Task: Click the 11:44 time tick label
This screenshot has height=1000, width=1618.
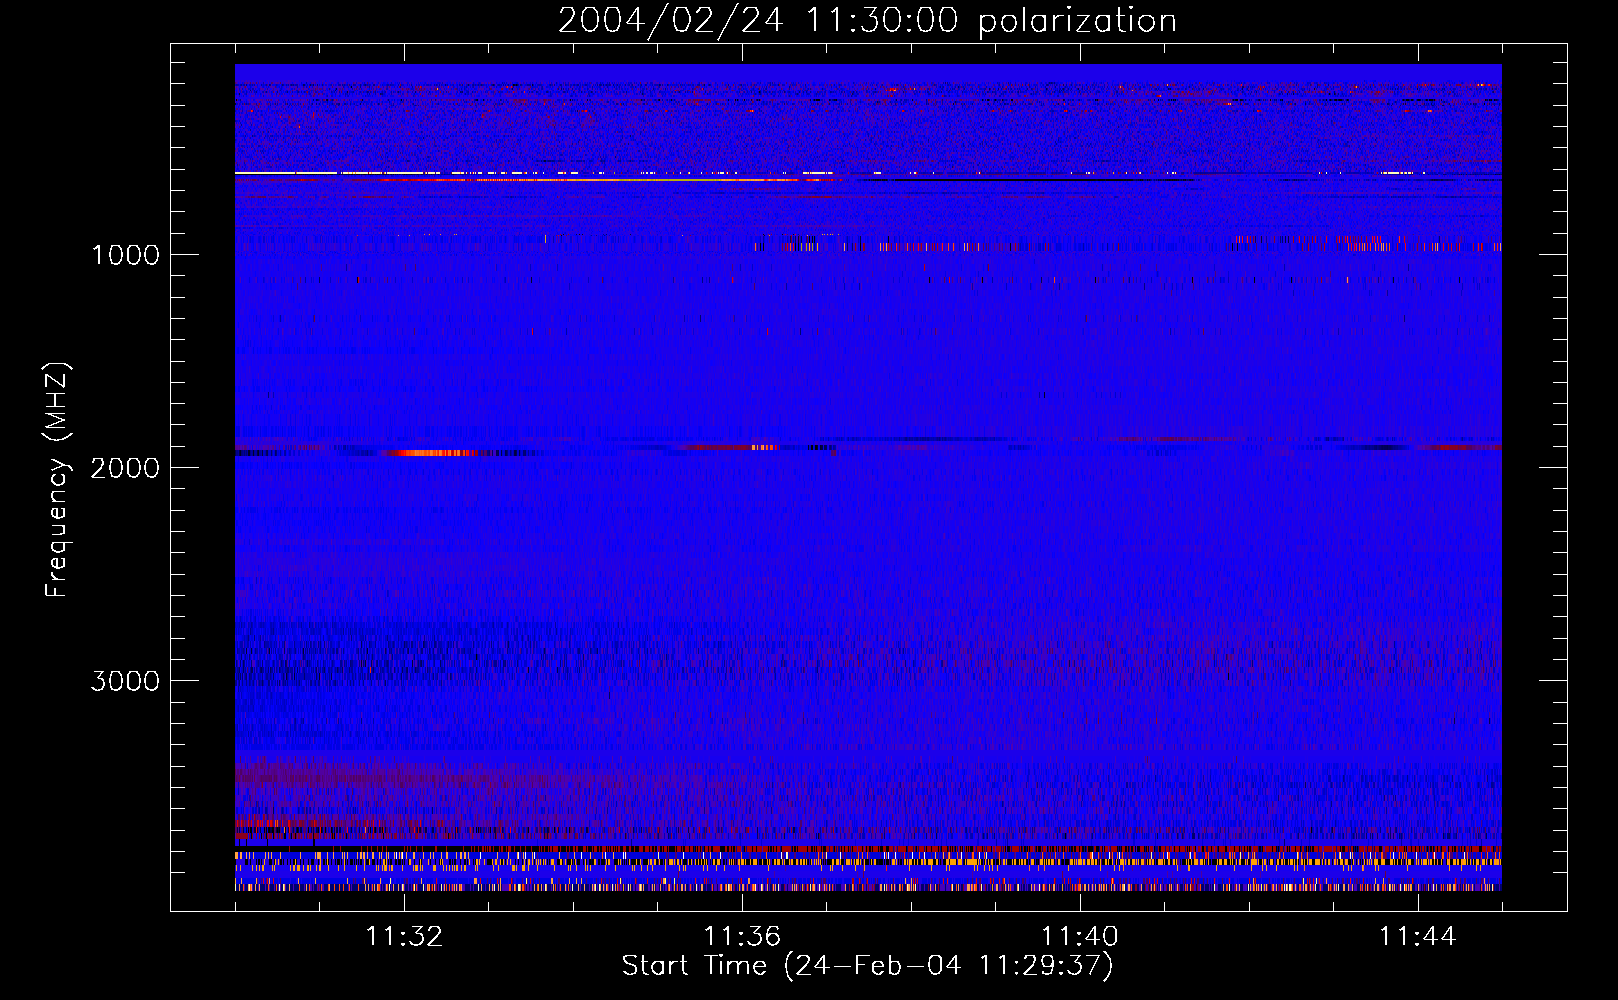Action: tap(1418, 937)
